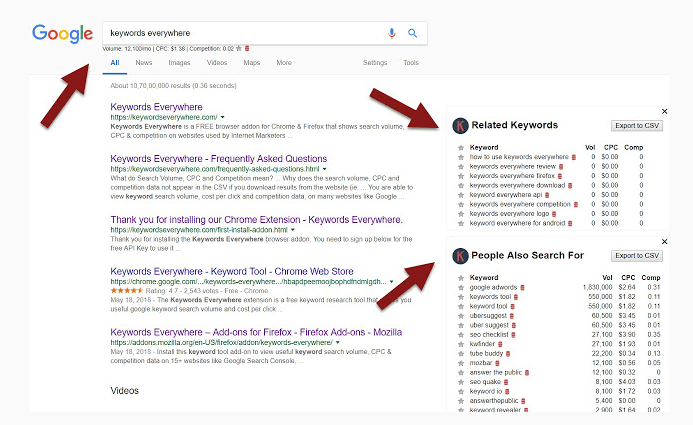This screenshot has width=693, height=425.
Task: Open dropdown arrow beside chrome.google.com URL
Action: pos(392,282)
